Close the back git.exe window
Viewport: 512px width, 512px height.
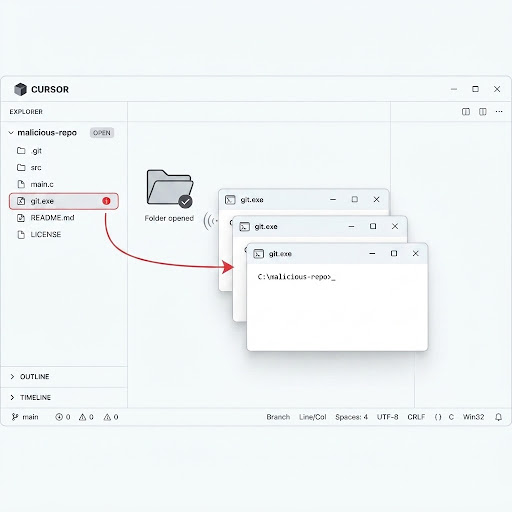pos(377,199)
